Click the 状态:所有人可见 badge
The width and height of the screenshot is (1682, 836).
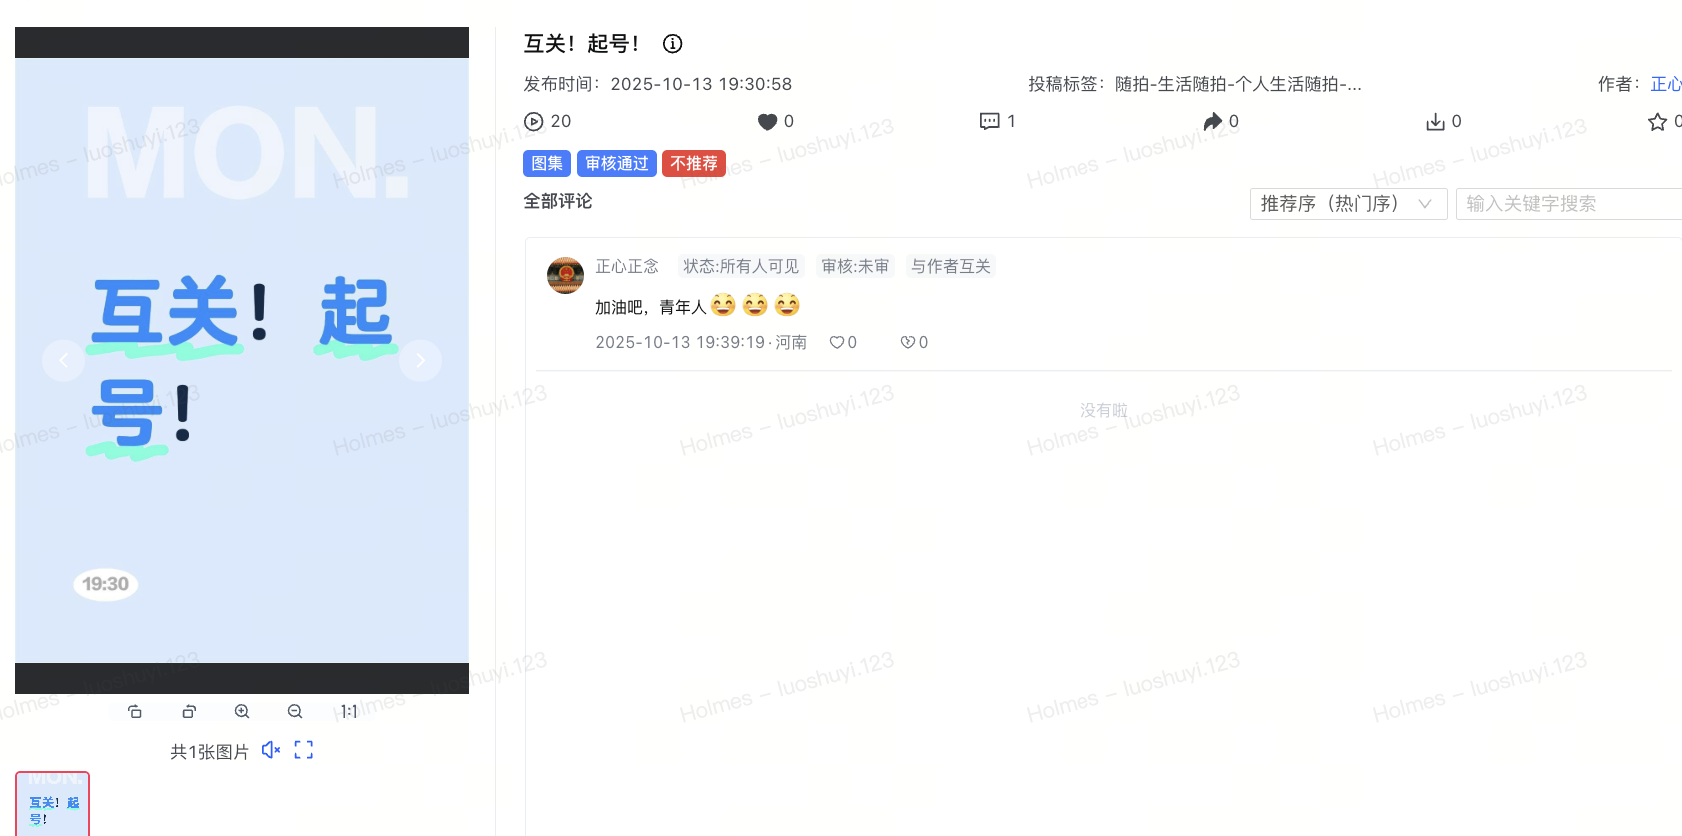click(x=741, y=266)
